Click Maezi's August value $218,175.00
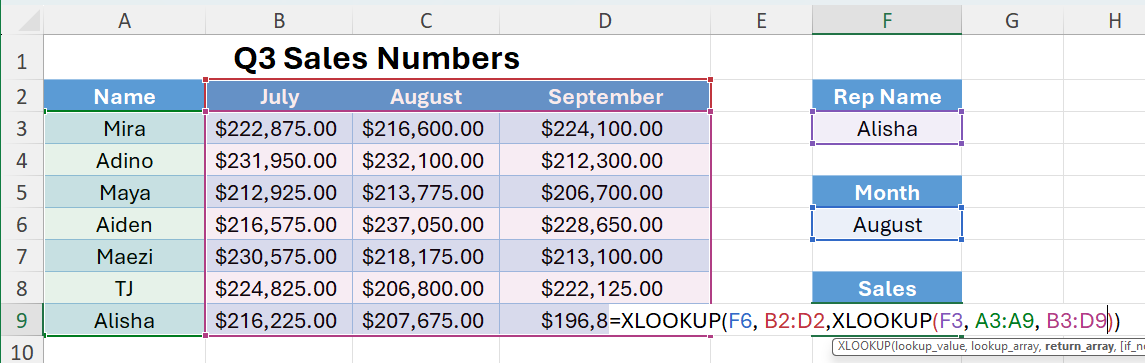Viewport: 1145px width, 363px height. pyautogui.click(x=426, y=256)
